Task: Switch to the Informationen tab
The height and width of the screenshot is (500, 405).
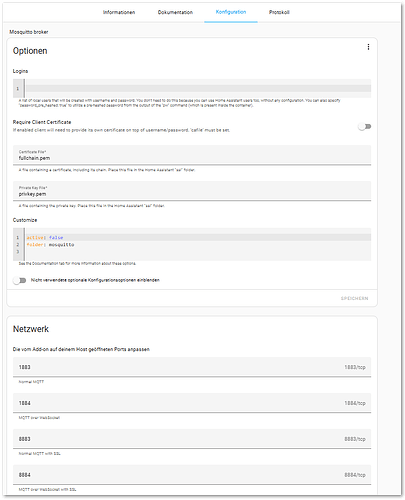Action: coord(119,12)
